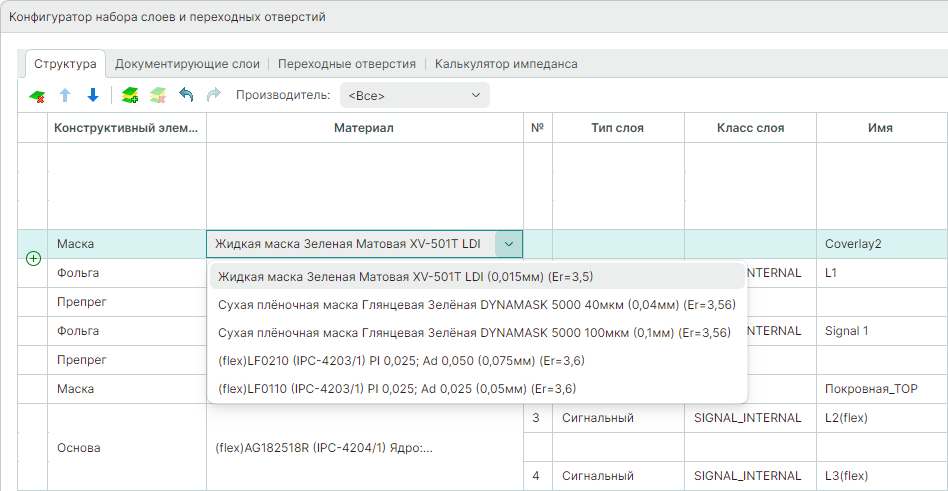Open the Производитель manufacturer dropdown
The width and height of the screenshot is (948, 491).
(414, 96)
